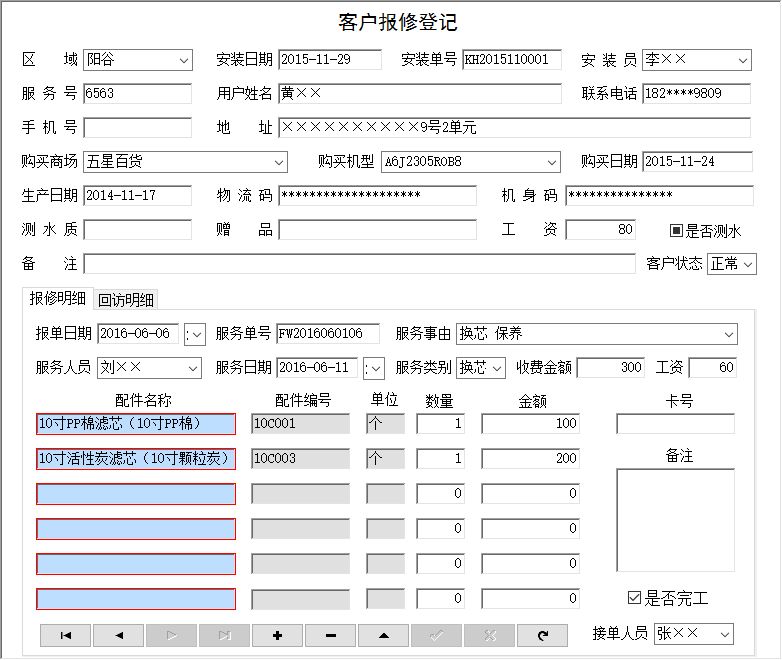
Task: Open the 服务日期 date picker arrow
Action: [x=376, y=369]
